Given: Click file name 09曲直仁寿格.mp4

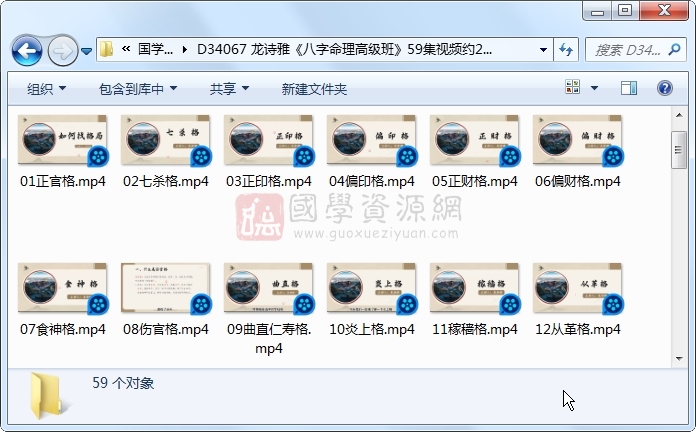Looking at the screenshot, I should point(269,338).
